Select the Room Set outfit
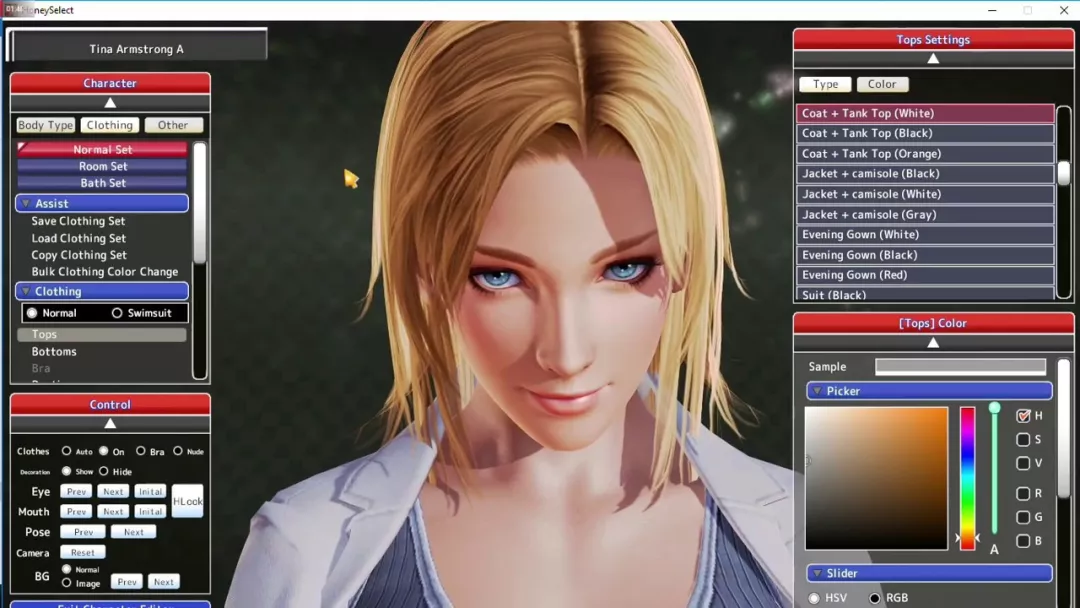1080x608 pixels. pos(102,166)
